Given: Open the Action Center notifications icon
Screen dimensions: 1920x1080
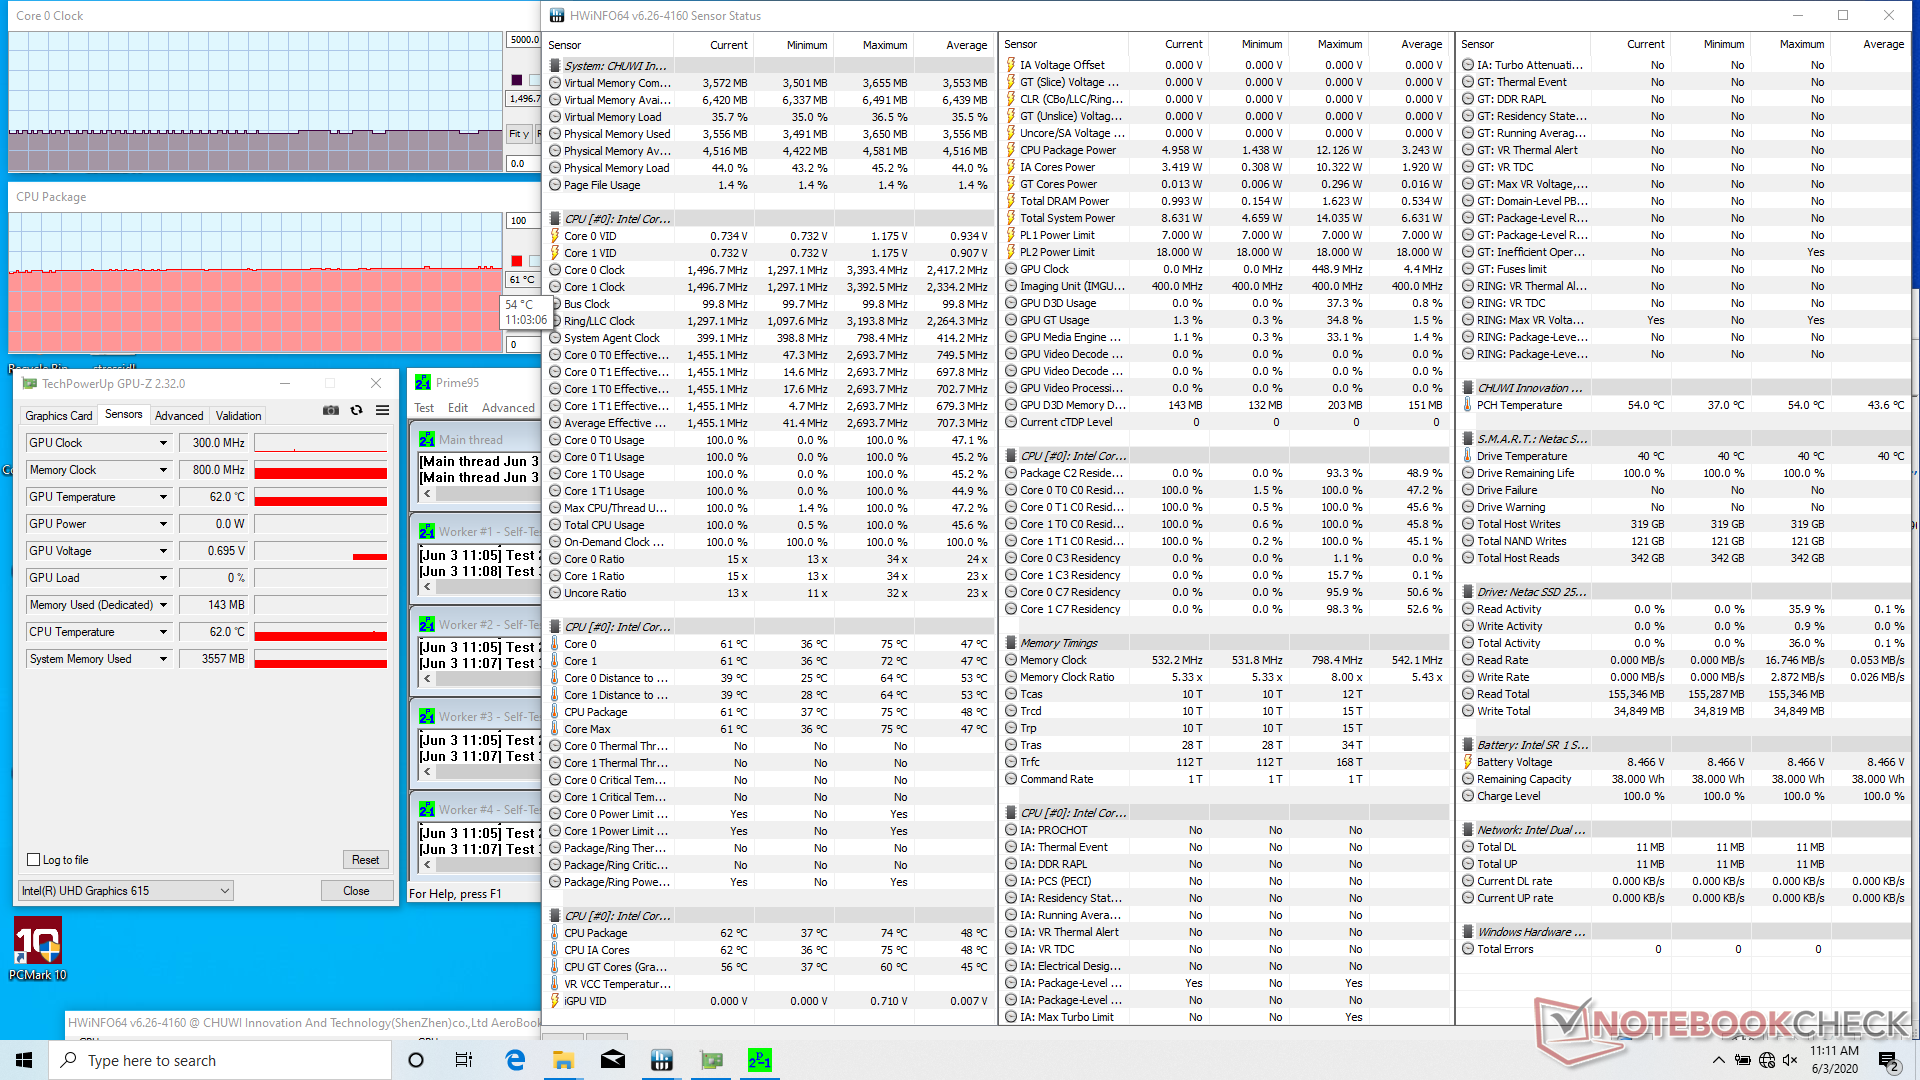Looking at the screenshot, I should (x=1889, y=1061).
